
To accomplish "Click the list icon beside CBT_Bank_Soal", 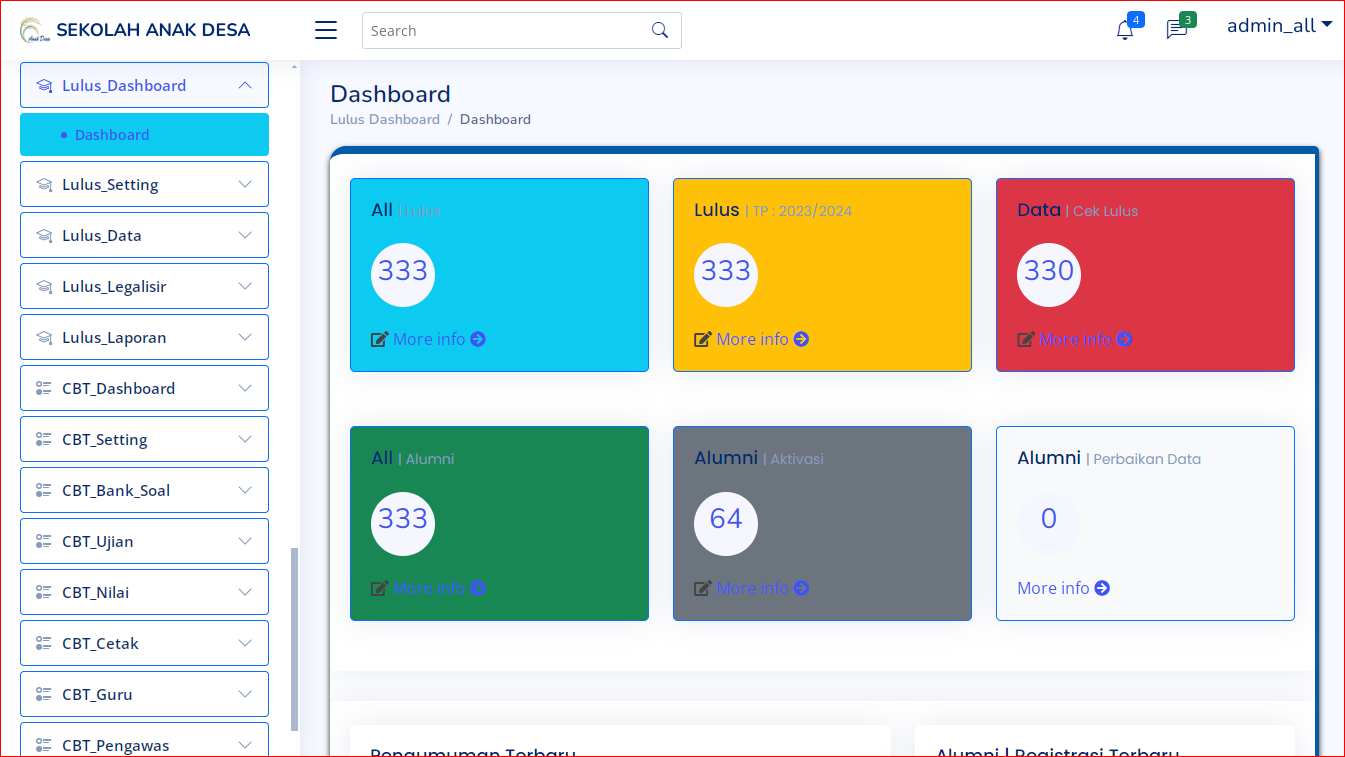I will tap(44, 490).
